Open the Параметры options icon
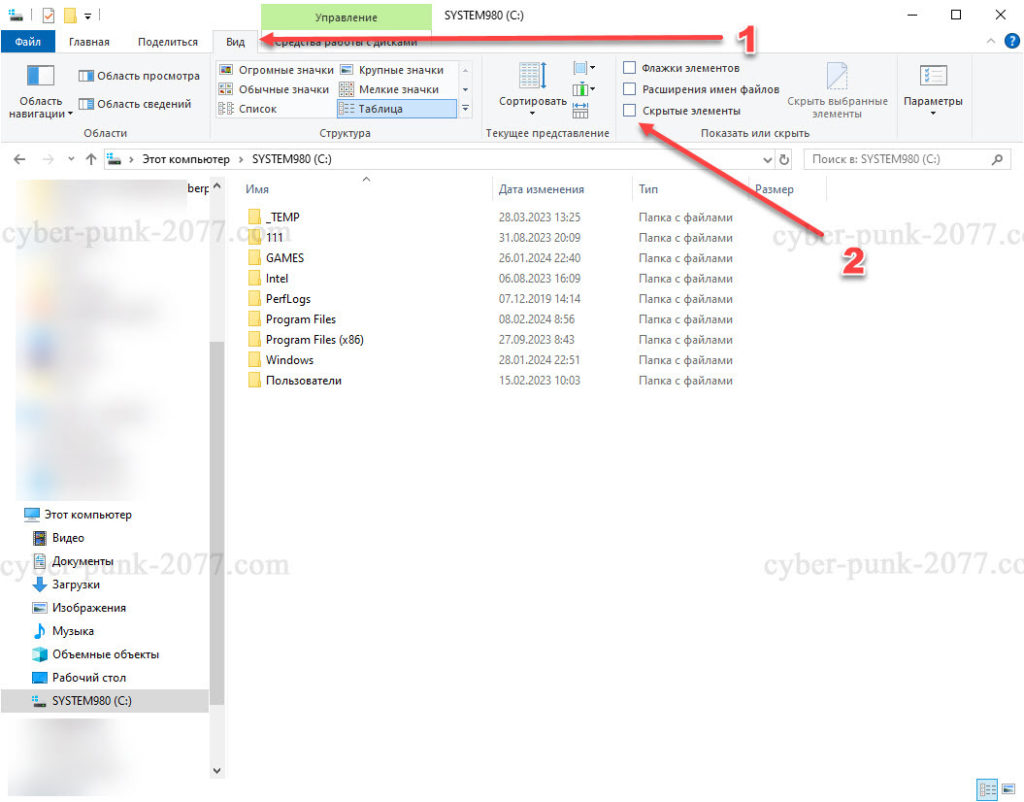This screenshot has width=1024, height=802. click(x=932, y=78)
